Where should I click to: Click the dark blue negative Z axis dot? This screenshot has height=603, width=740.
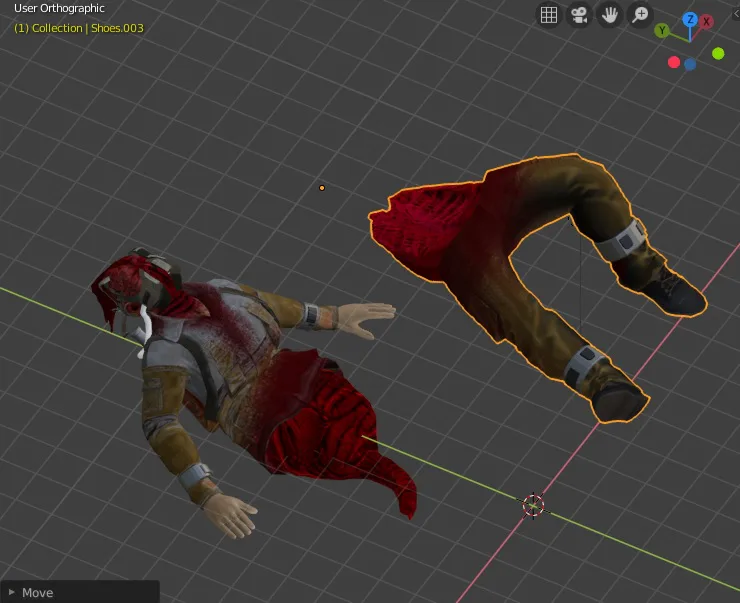point(690,65)
